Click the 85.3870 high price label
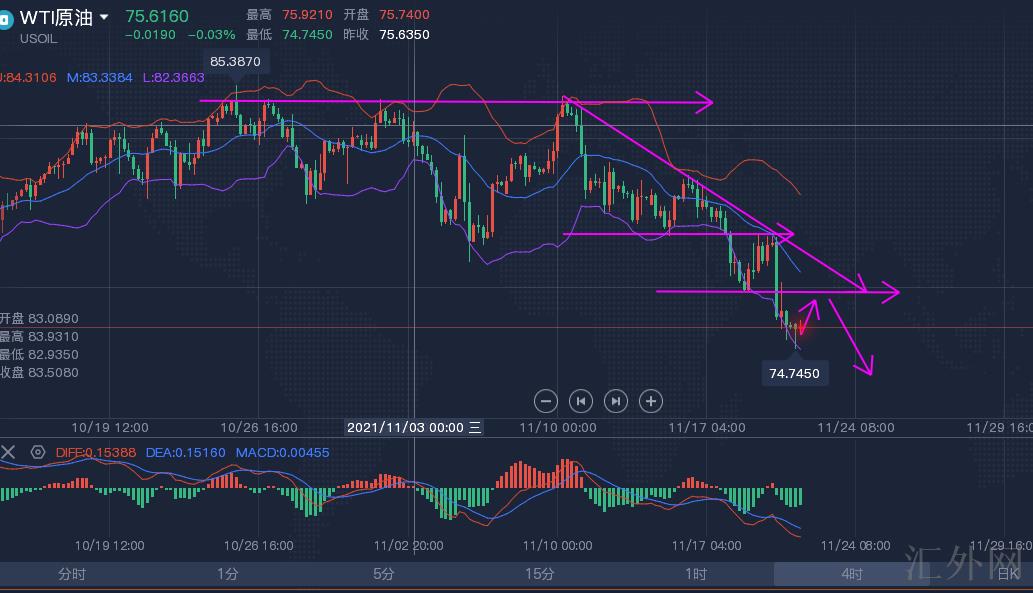 (235, 62)
